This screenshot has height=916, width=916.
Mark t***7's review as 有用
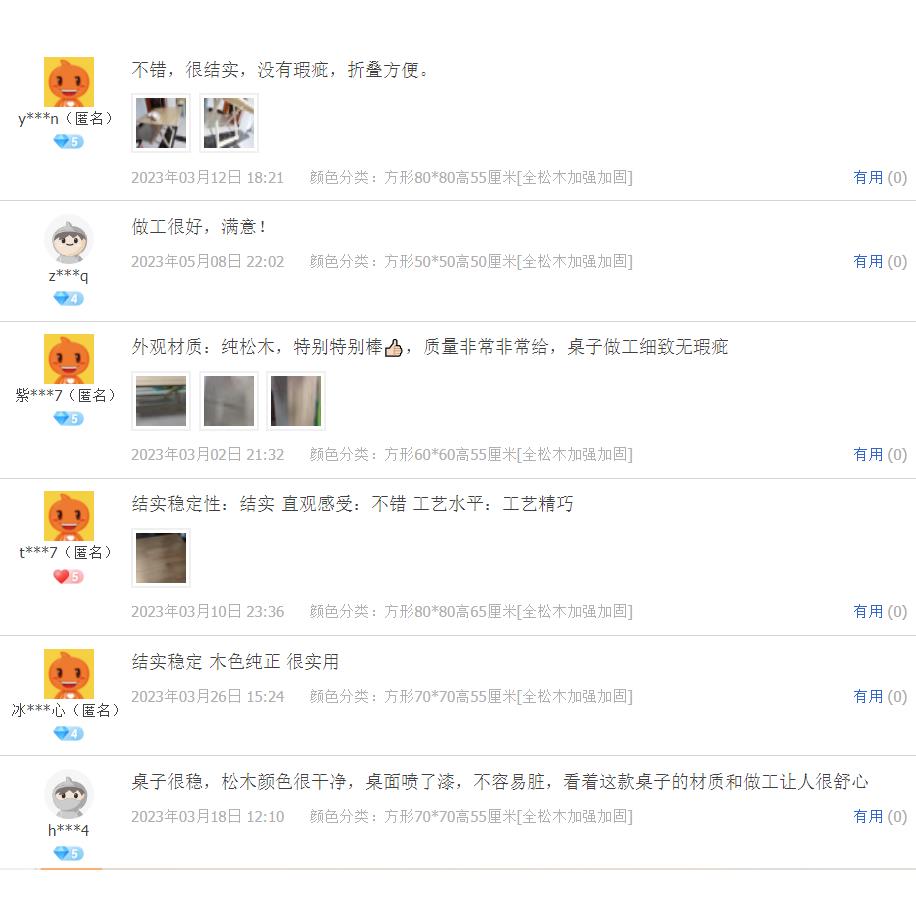[x=879, y=611]
